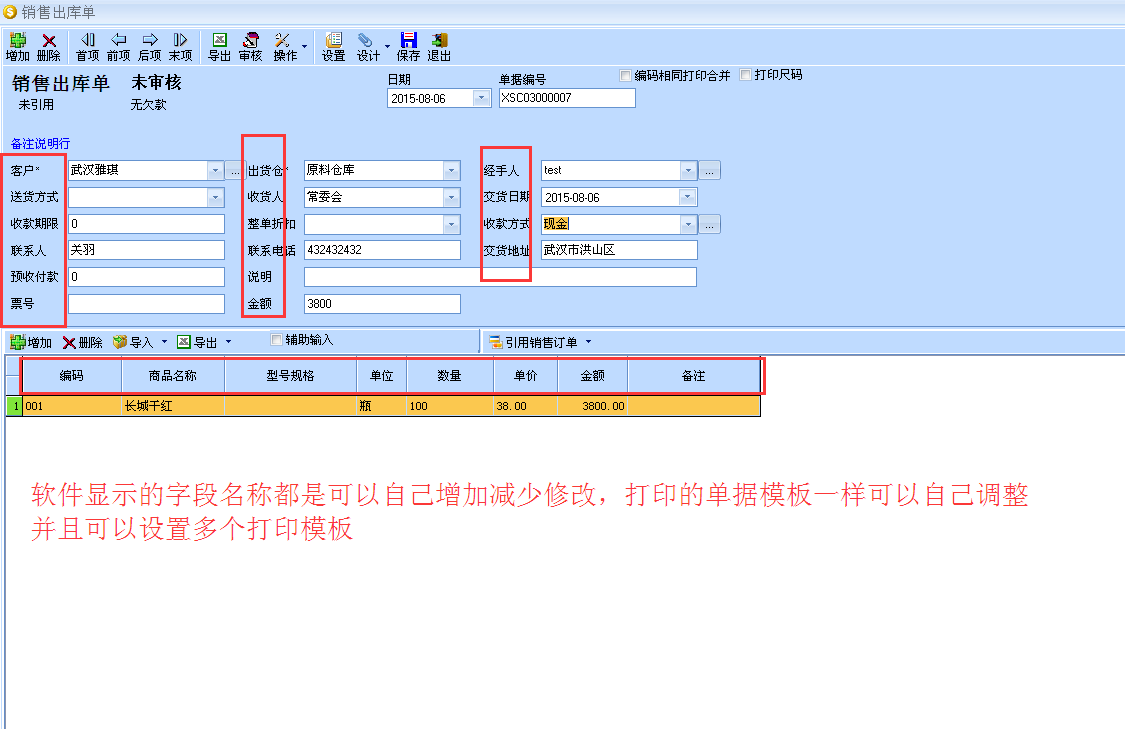This screenshot has height=729, width=1125.
Task: Click the 说明 input field
Action: point(500,277)
